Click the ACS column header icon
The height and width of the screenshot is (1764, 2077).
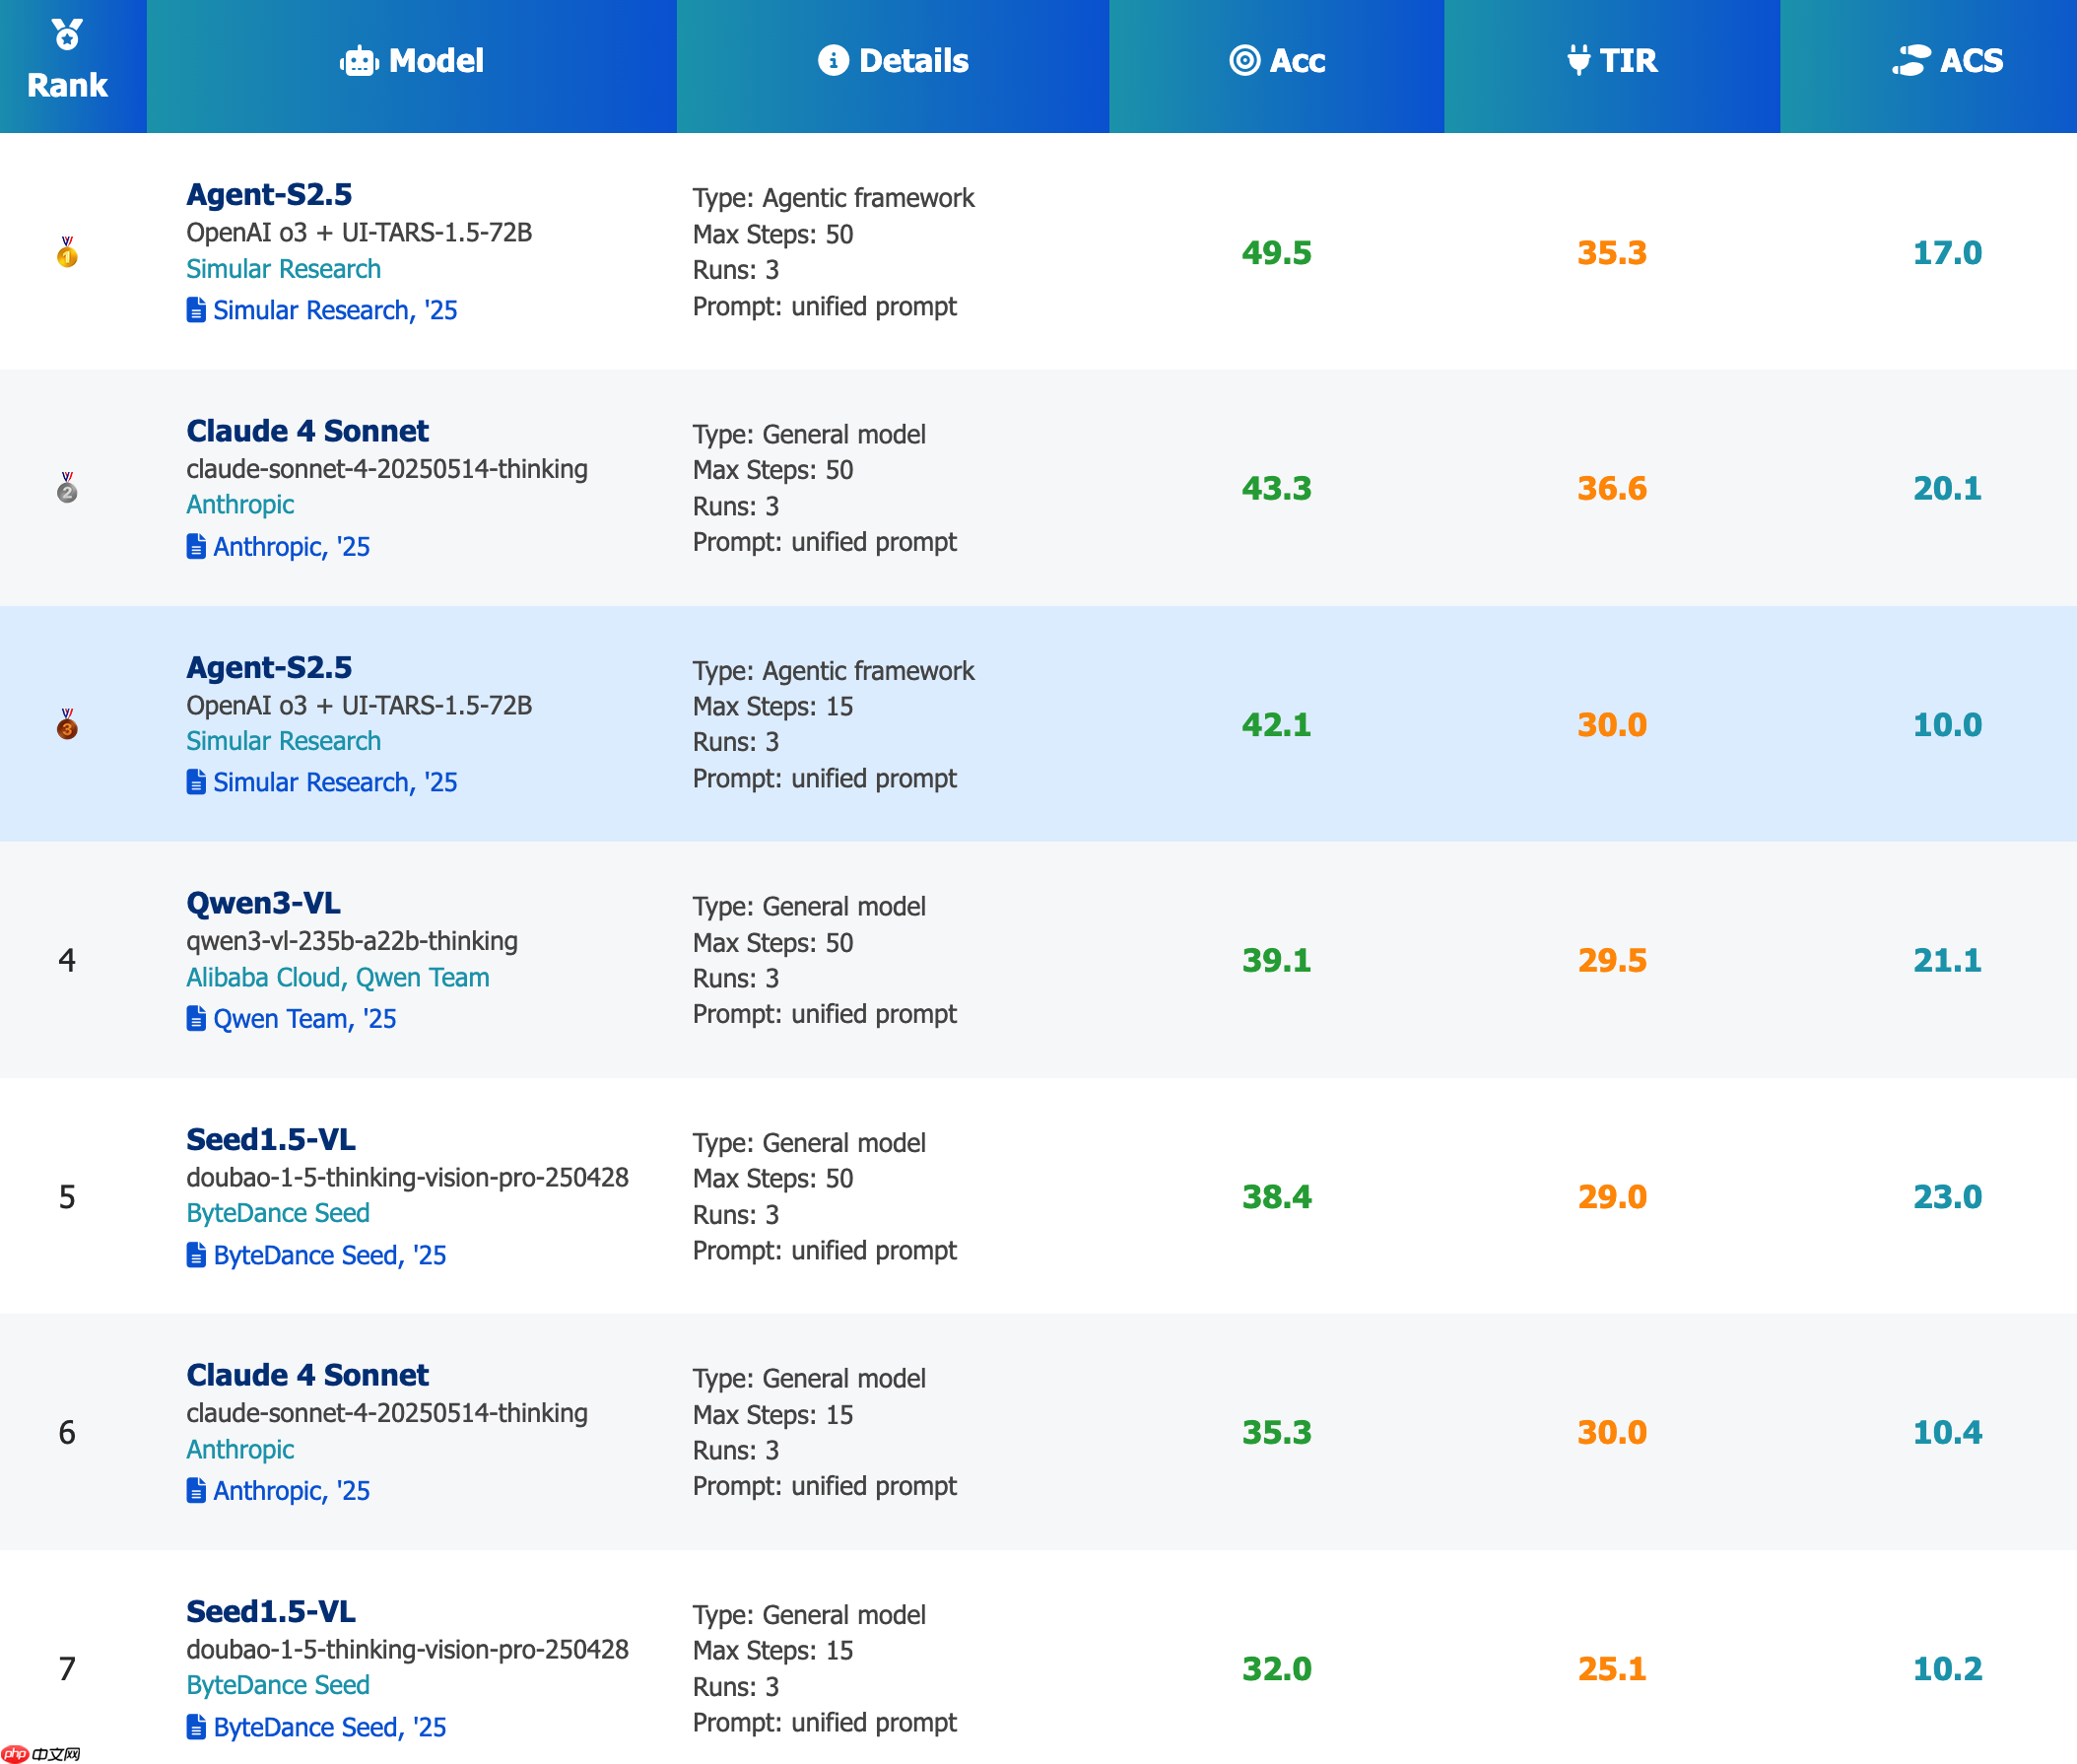1910,61
